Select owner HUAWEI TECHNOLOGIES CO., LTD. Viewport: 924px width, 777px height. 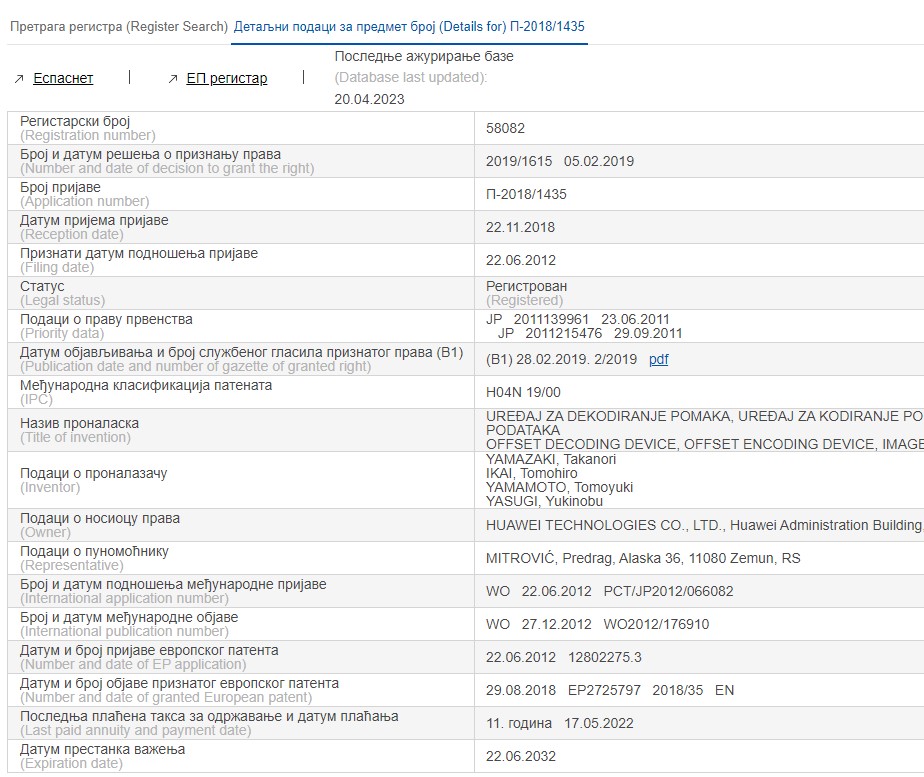click(x=605, y=525)
